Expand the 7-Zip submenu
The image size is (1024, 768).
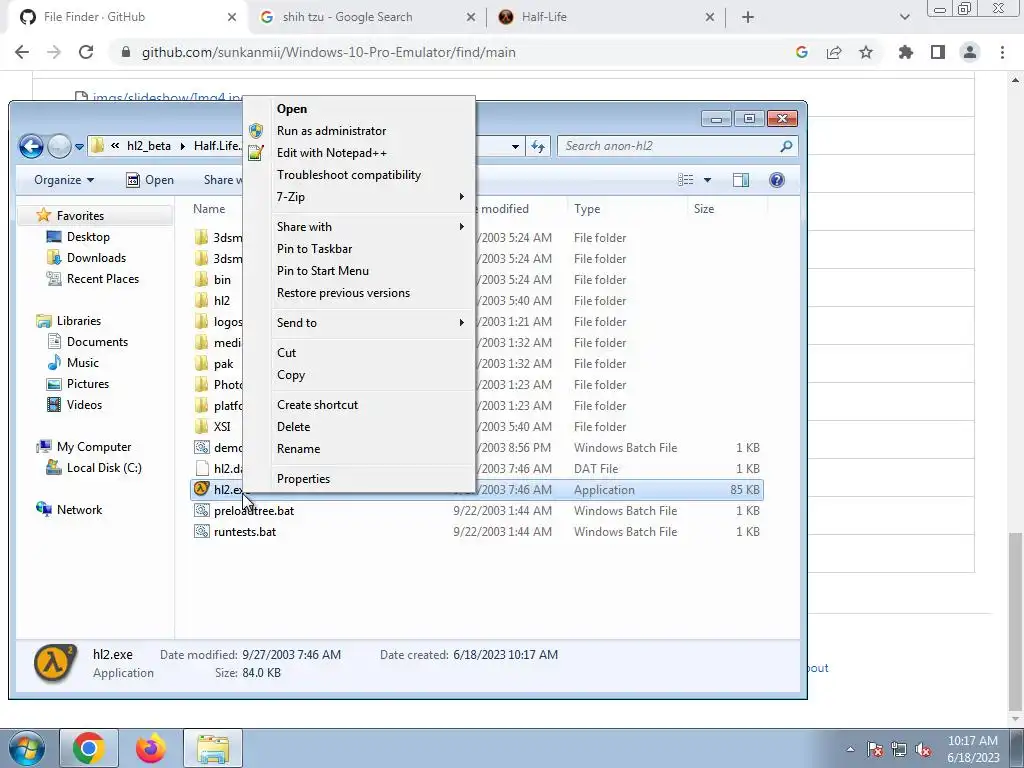coord(358,197)
